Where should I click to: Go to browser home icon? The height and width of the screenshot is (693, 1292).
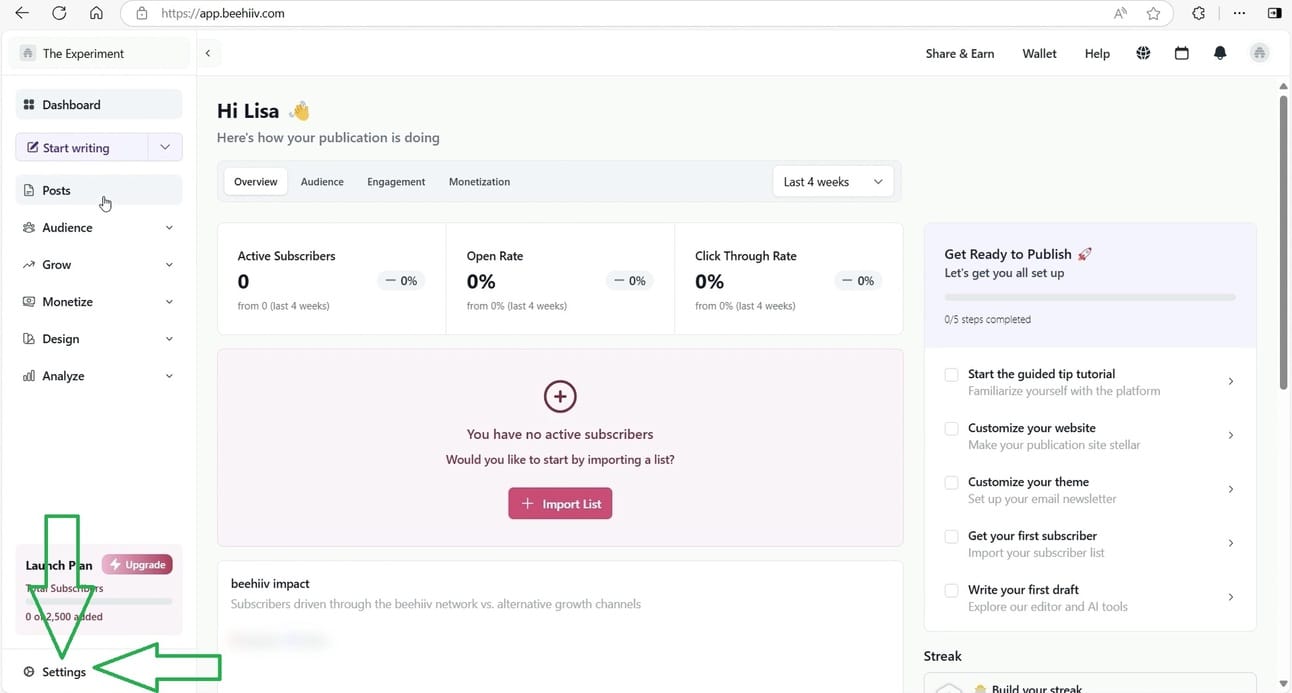tap(96, 13)
